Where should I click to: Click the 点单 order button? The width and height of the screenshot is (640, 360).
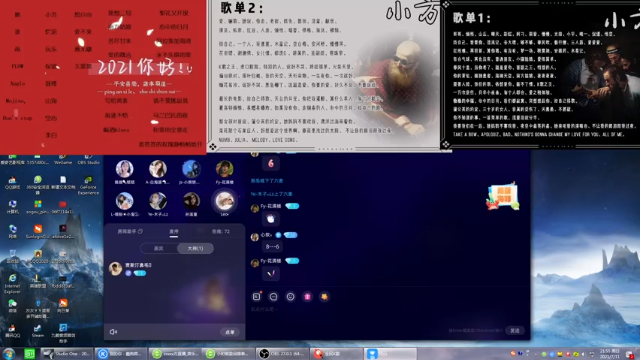click(x=230, y=332)
